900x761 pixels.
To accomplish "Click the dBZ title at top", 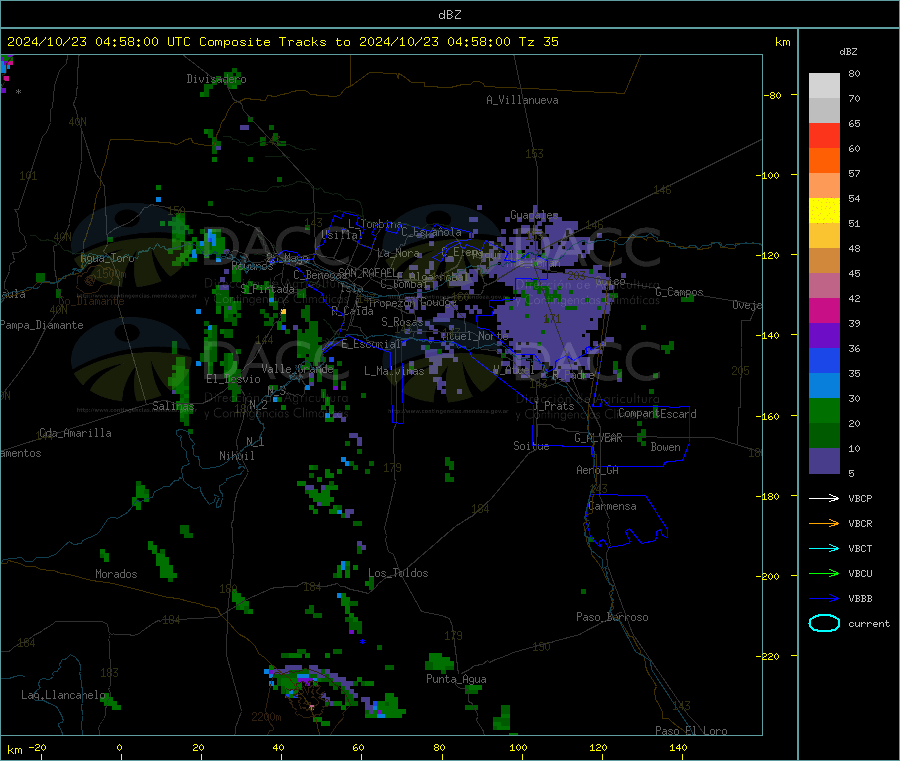I will tap(449, 15).
